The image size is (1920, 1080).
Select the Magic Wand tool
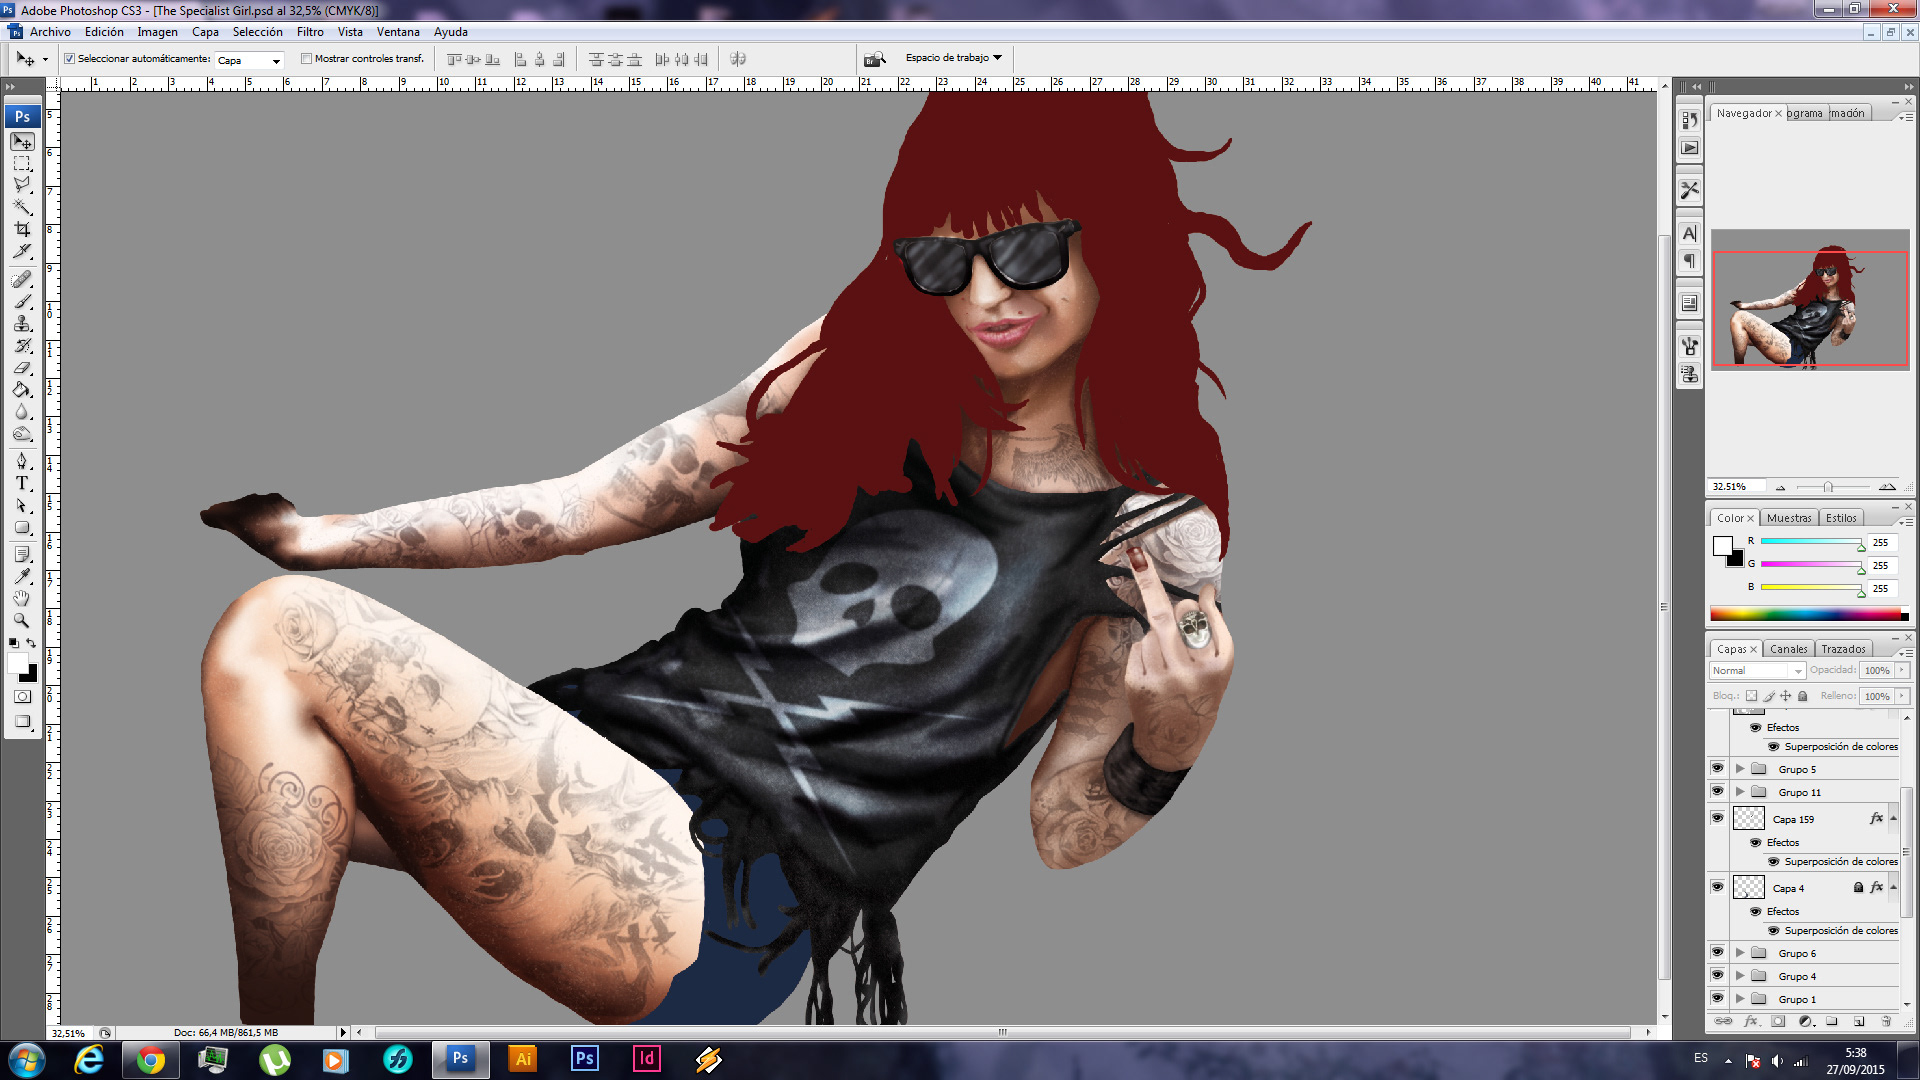point(22,207)
